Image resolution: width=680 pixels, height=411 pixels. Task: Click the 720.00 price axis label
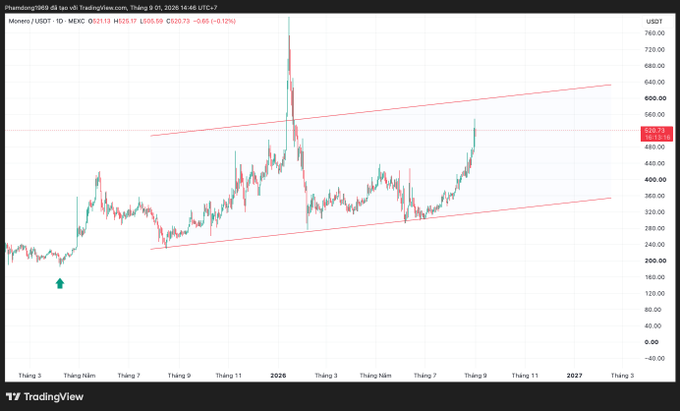point(655,50)
